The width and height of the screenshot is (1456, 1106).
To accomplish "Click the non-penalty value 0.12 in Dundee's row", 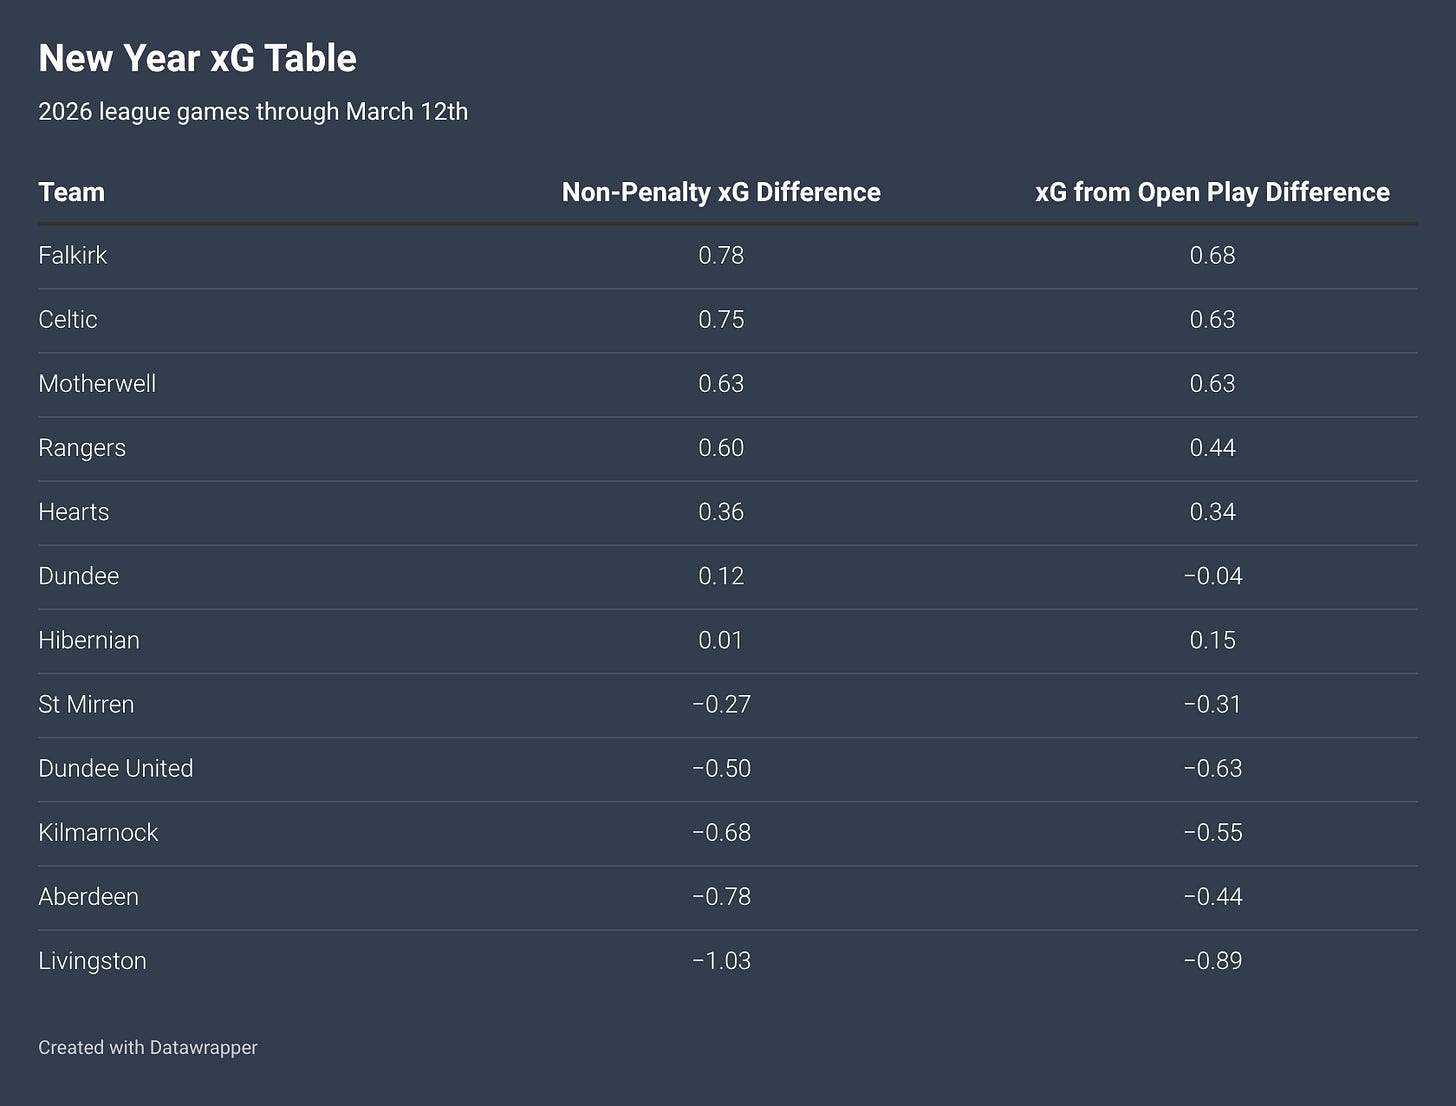I will pos(721,576).
